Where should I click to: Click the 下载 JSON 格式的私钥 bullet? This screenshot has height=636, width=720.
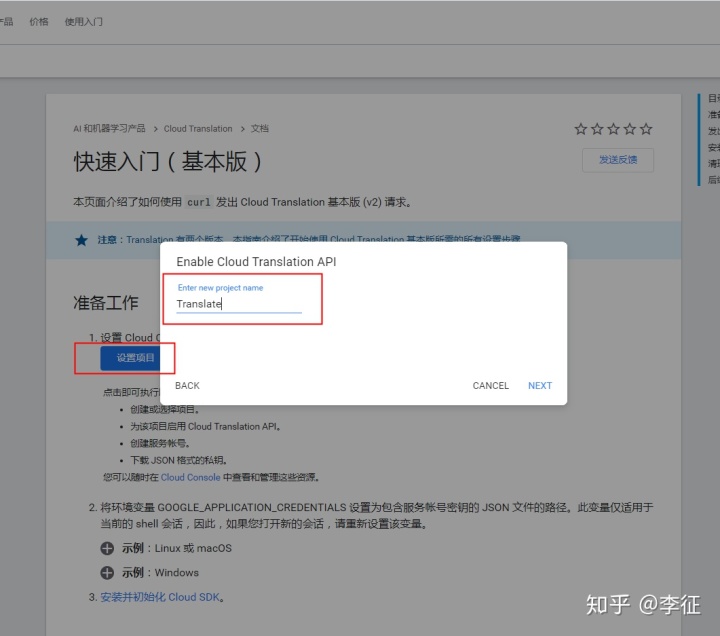point(179,460)
